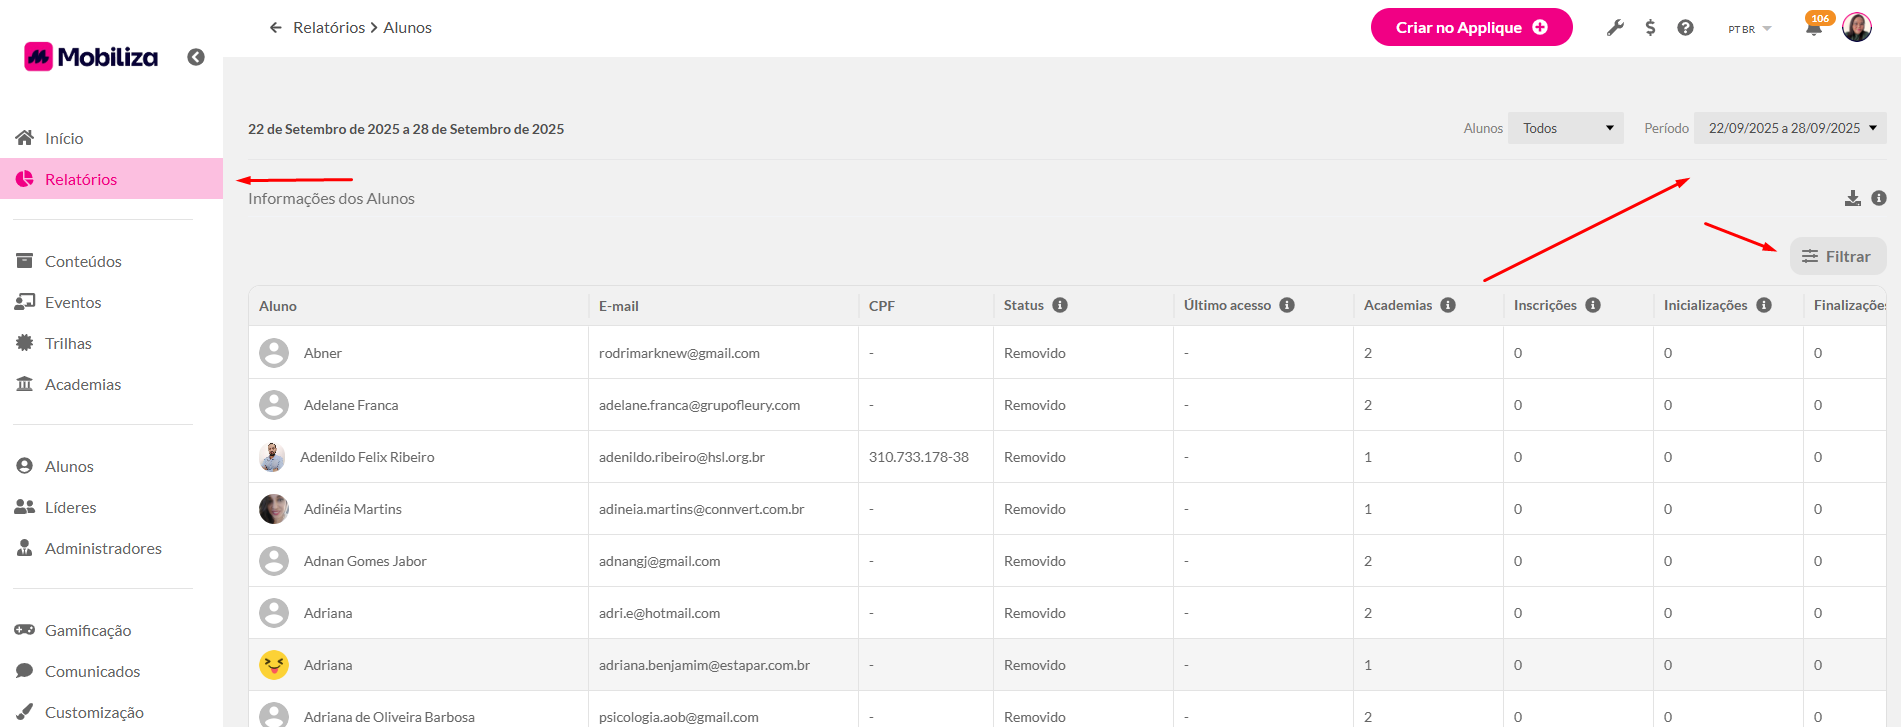Click the Relatórios breadcrumb link
This screenshot has width=1901, height=727.
click(x=329, y=28)
